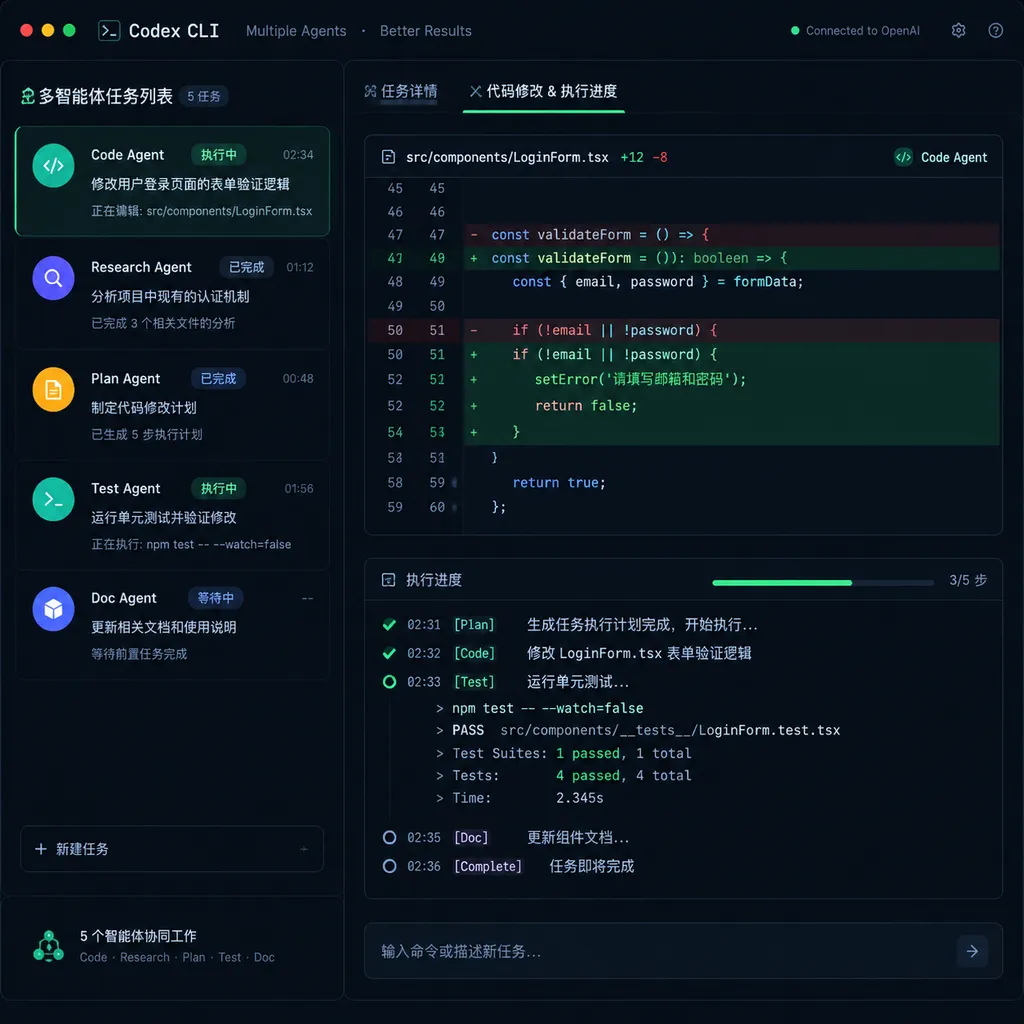Click the 3/5 步 step counter
The image size is (1024, 1024).
point(968,580)
